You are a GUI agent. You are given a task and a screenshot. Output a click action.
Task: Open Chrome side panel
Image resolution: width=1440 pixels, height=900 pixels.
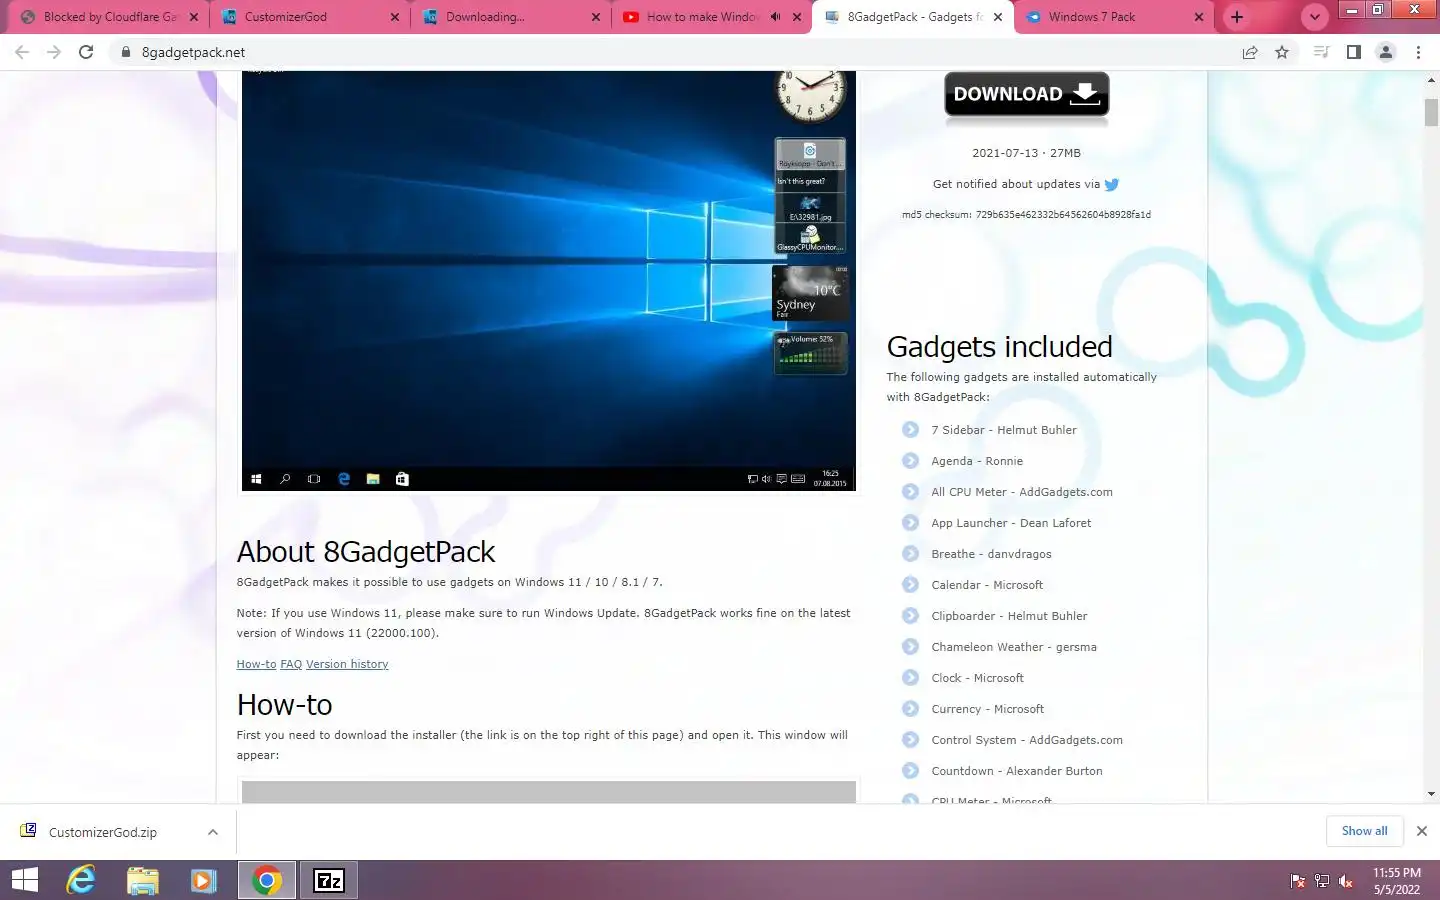click(1353, 52)
